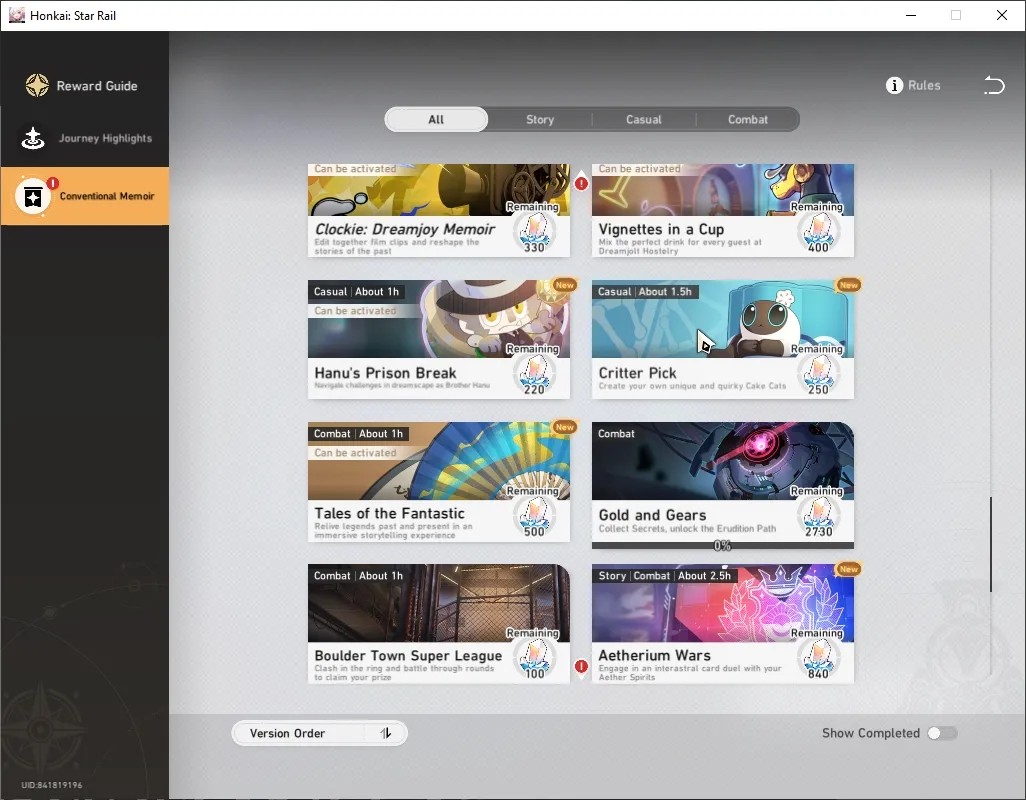Toggle the Show Completed switch
Viewport: 1026px width, 800px height.
pyautogui.click(x=942, y=733)
